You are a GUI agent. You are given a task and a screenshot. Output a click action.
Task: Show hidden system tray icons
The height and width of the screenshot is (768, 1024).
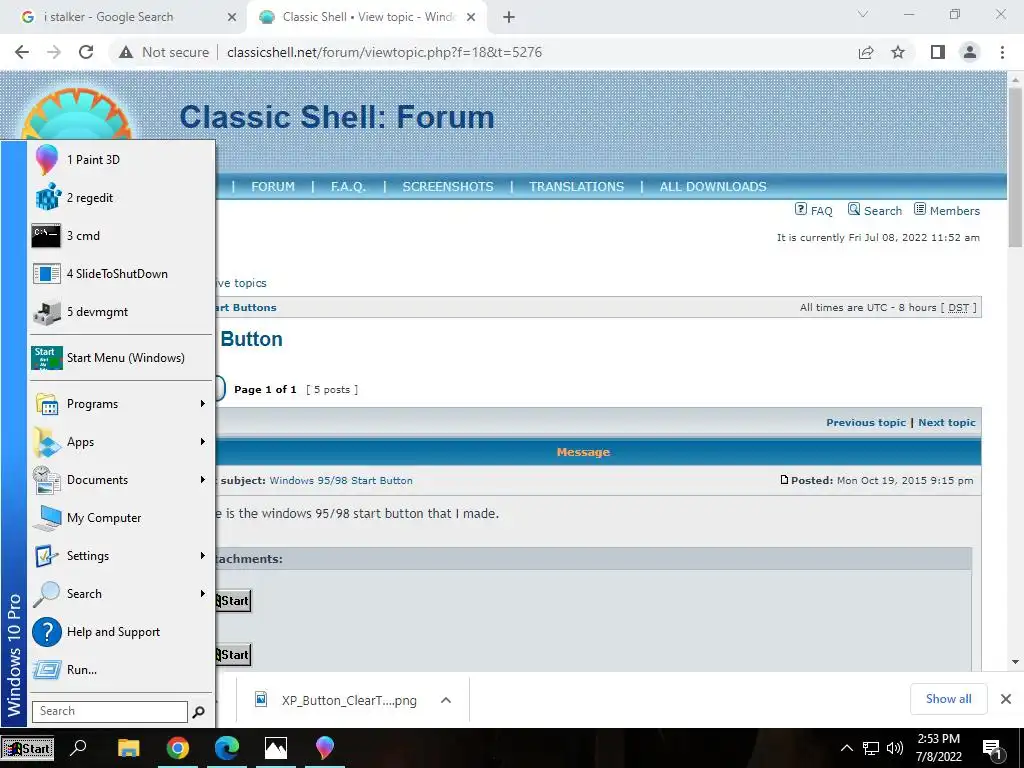846,748
